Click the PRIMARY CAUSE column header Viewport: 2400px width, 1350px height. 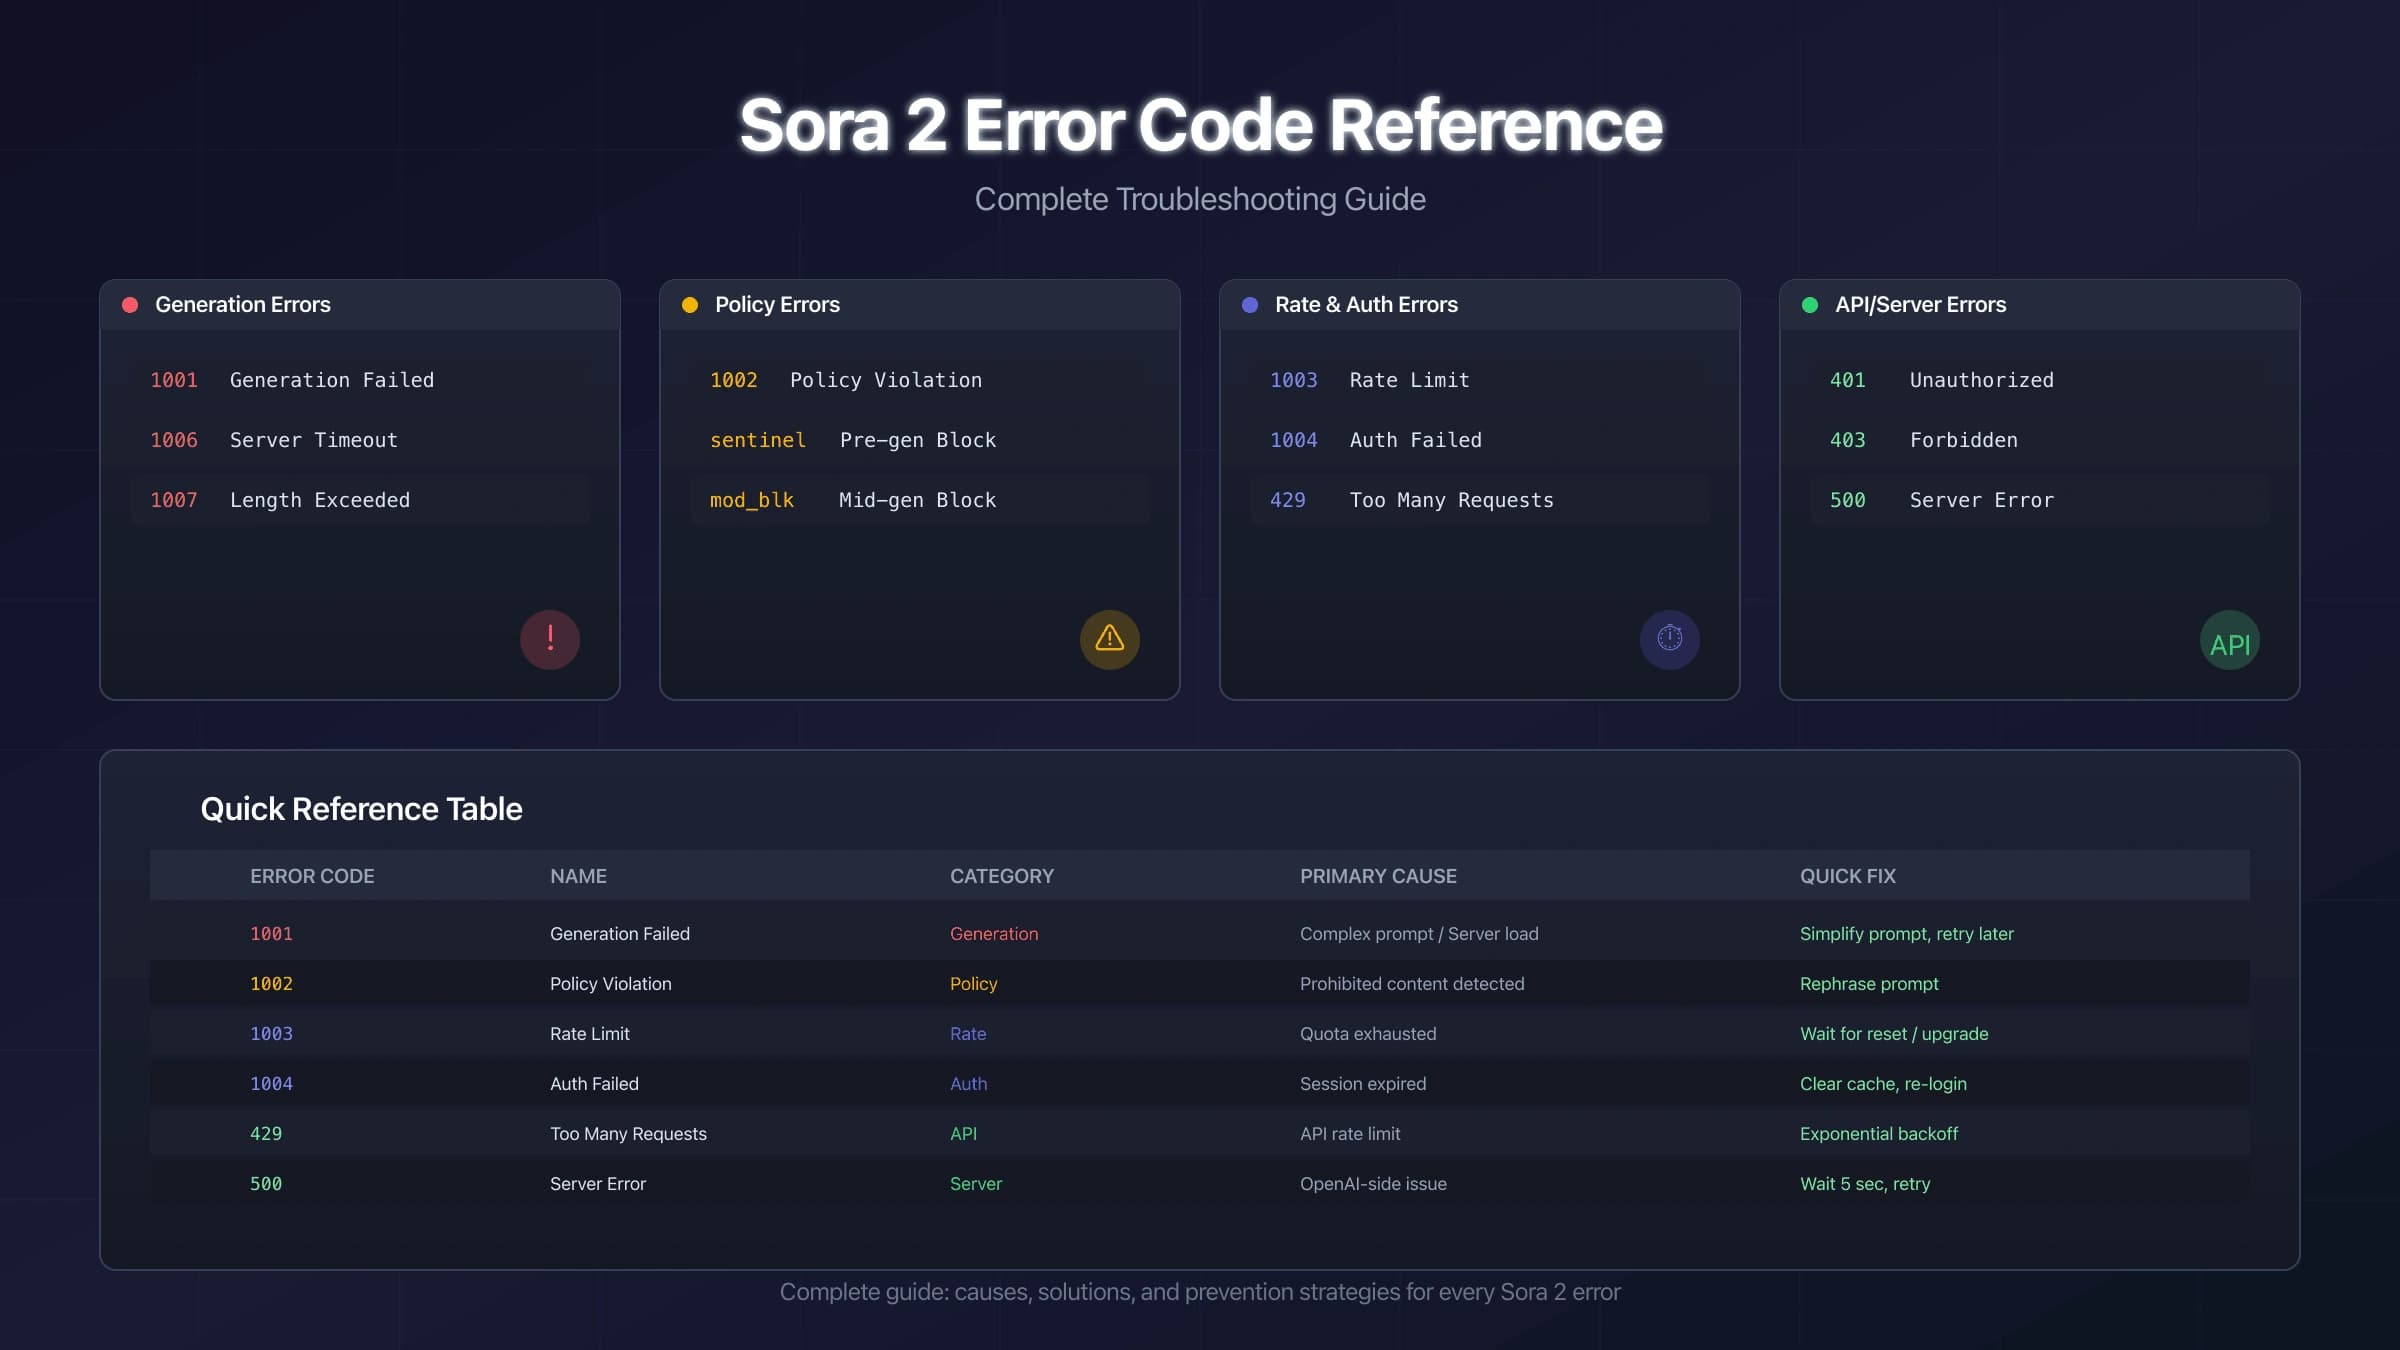point(1378,876)
